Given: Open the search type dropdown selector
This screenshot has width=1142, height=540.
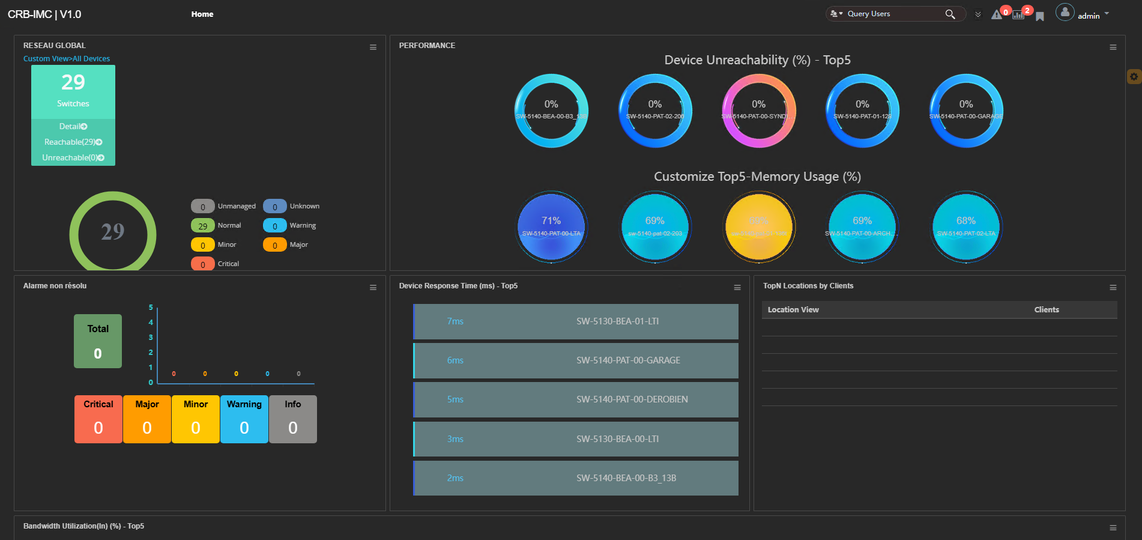Looking at the screenshot, I should [x=837, y=14].
